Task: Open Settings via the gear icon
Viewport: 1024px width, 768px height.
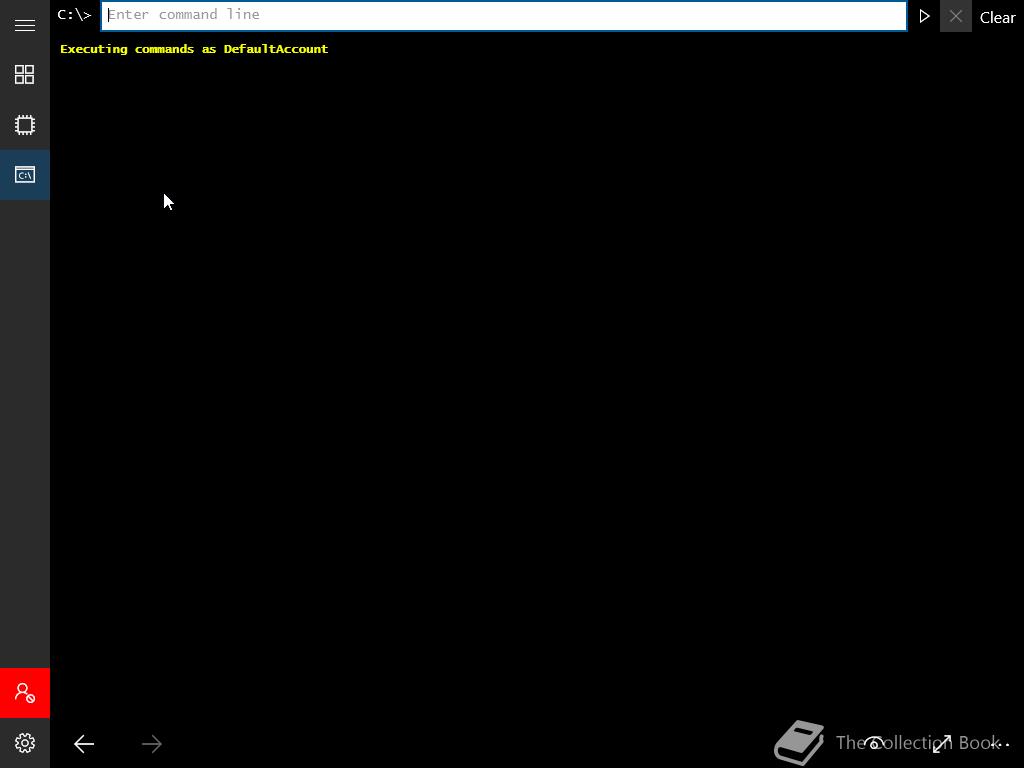Action: click(25, 743)
